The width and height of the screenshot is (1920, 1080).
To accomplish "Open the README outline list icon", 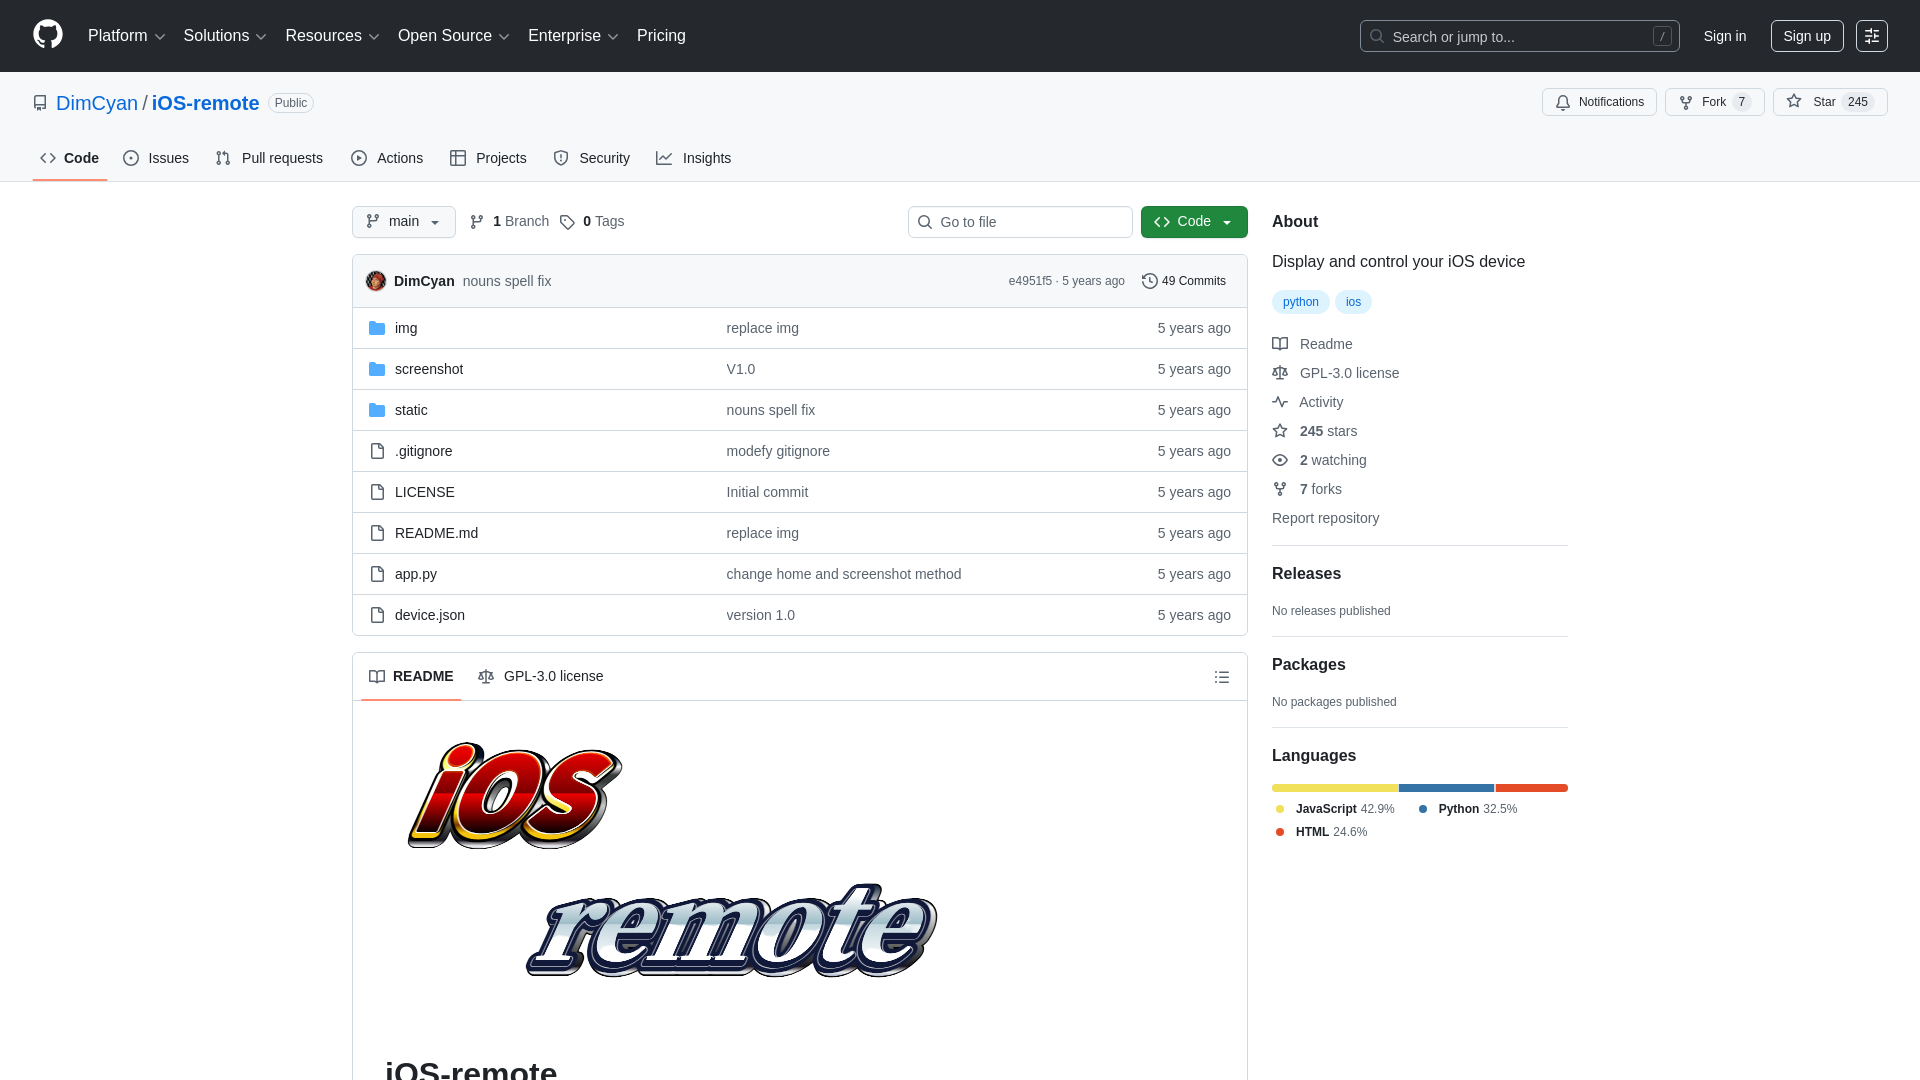I will (x=1221, y=677).
